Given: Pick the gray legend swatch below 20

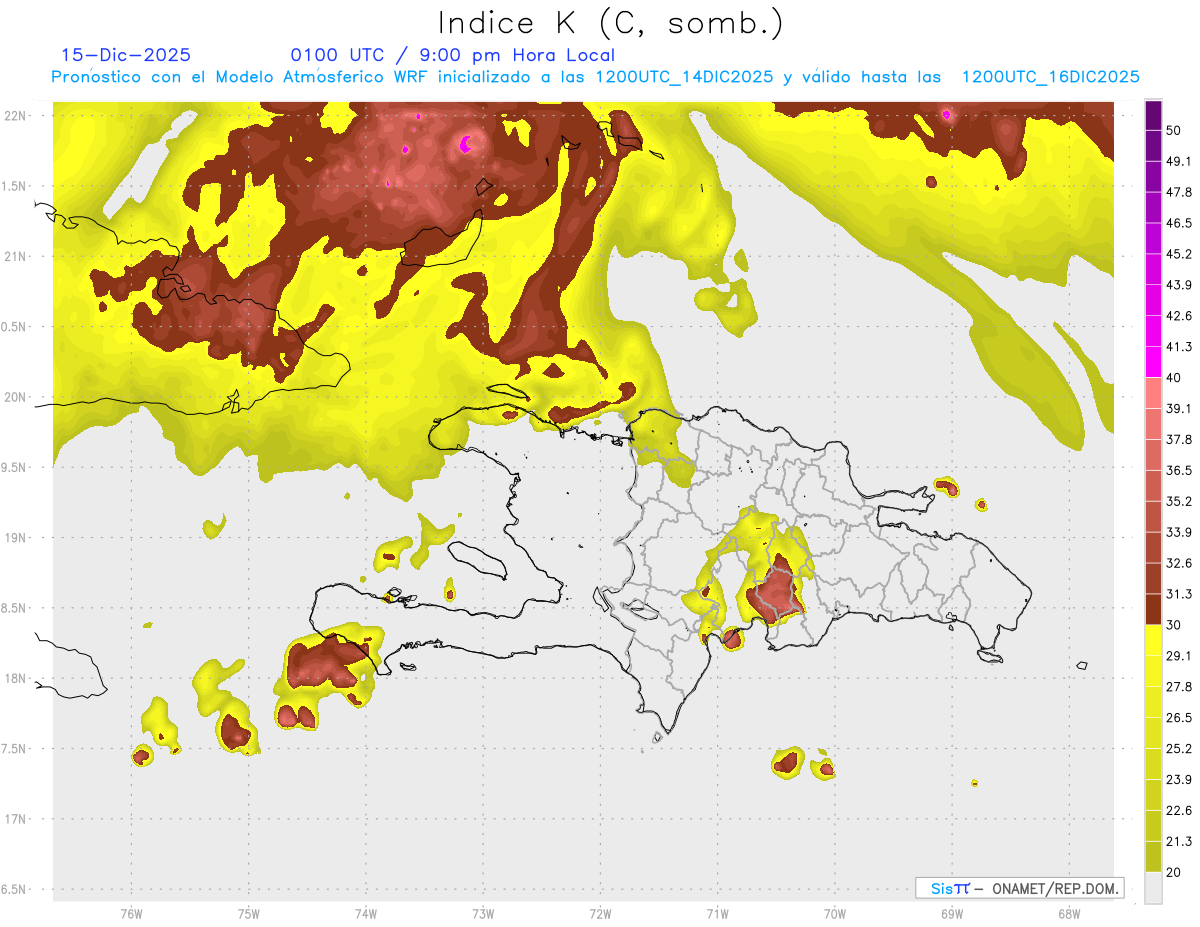Looking at the screenshot, I should 1153,888.
